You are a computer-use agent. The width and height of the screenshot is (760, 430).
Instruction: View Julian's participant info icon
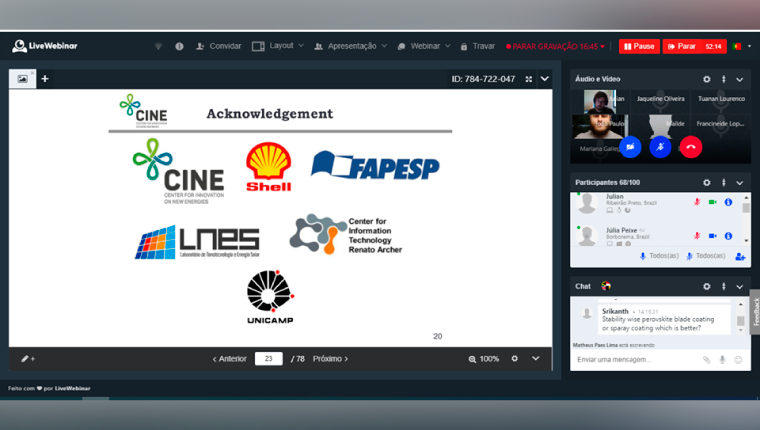pos(728,202)
